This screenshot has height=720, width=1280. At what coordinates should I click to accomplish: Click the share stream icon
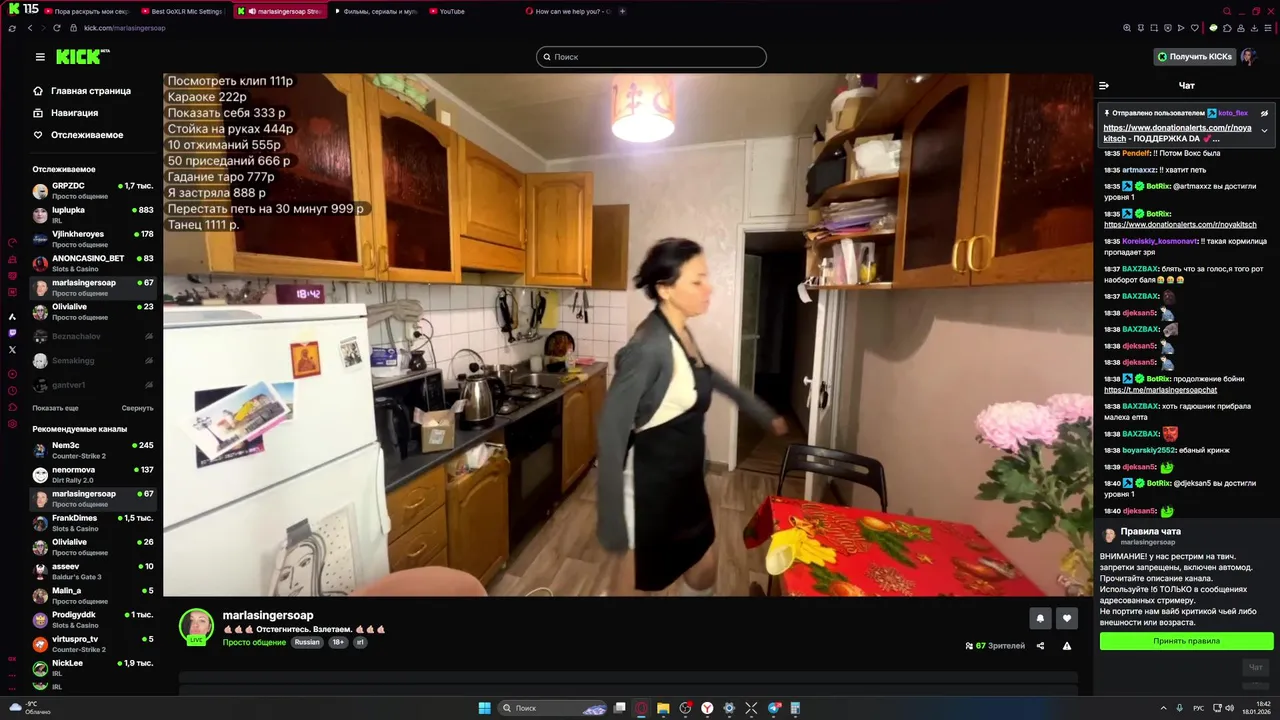coord(1040,646)
